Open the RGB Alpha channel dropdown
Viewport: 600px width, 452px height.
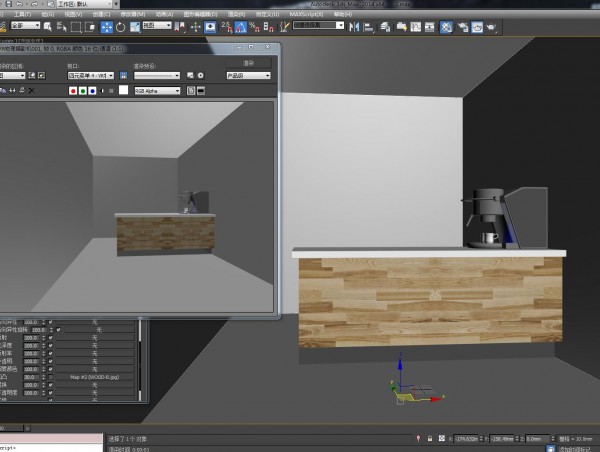(x=157, y=91)
